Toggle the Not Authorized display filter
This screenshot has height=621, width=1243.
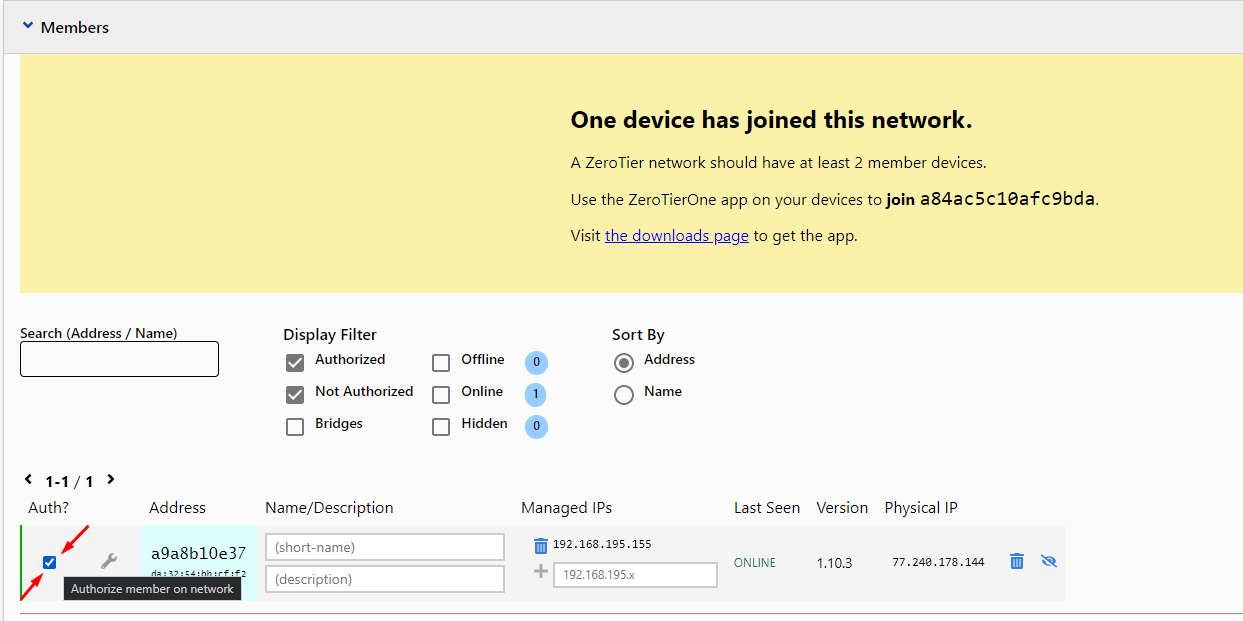(x=295, y=394)
